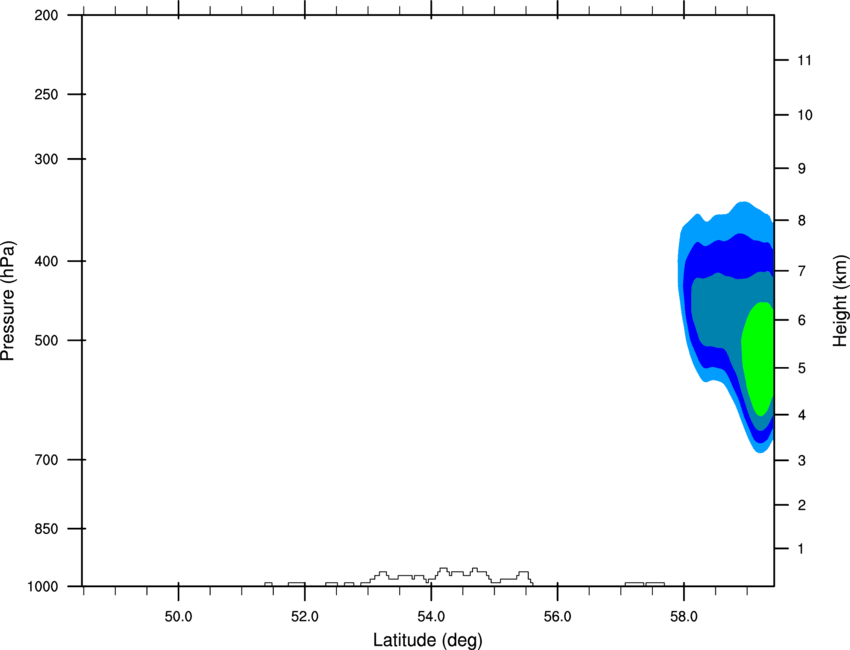
Task: Select the 250 pressure tick label
Action: coord(46,94)
